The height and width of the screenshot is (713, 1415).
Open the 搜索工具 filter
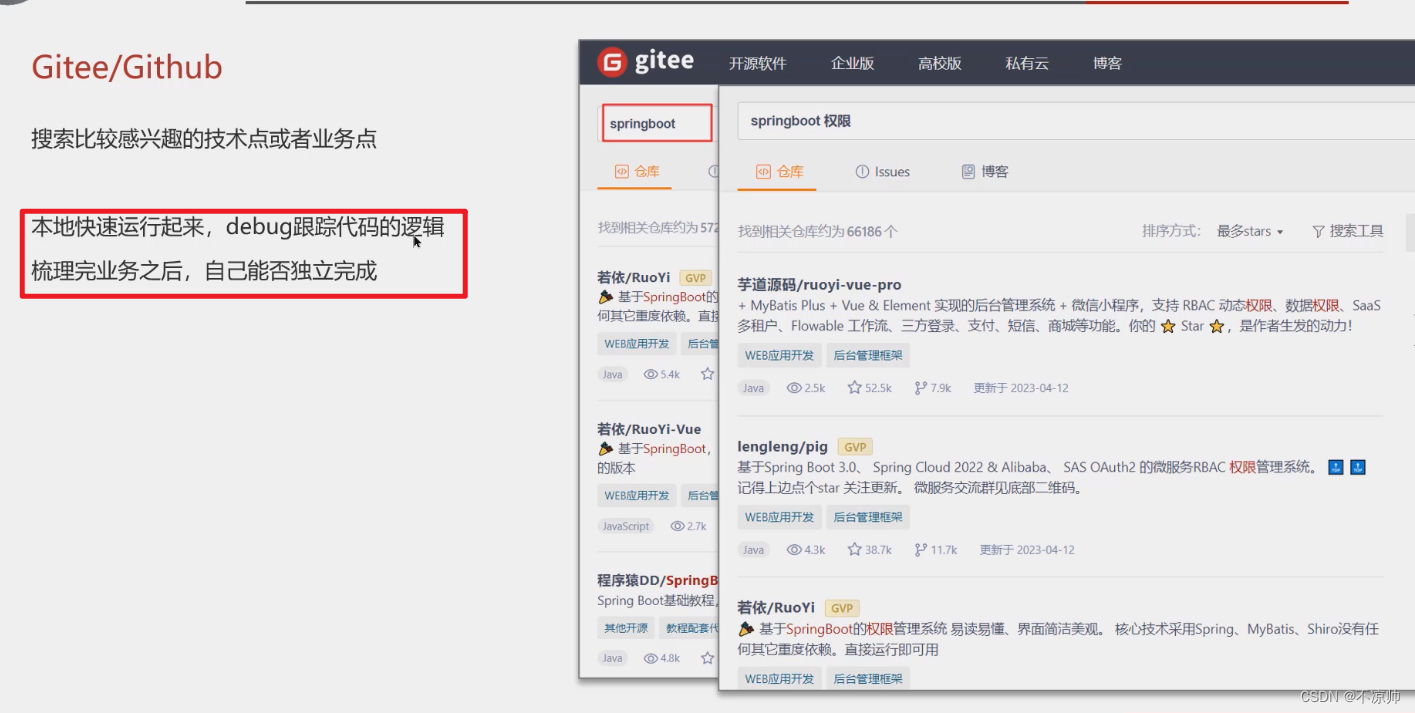[x=1348, y=231]
